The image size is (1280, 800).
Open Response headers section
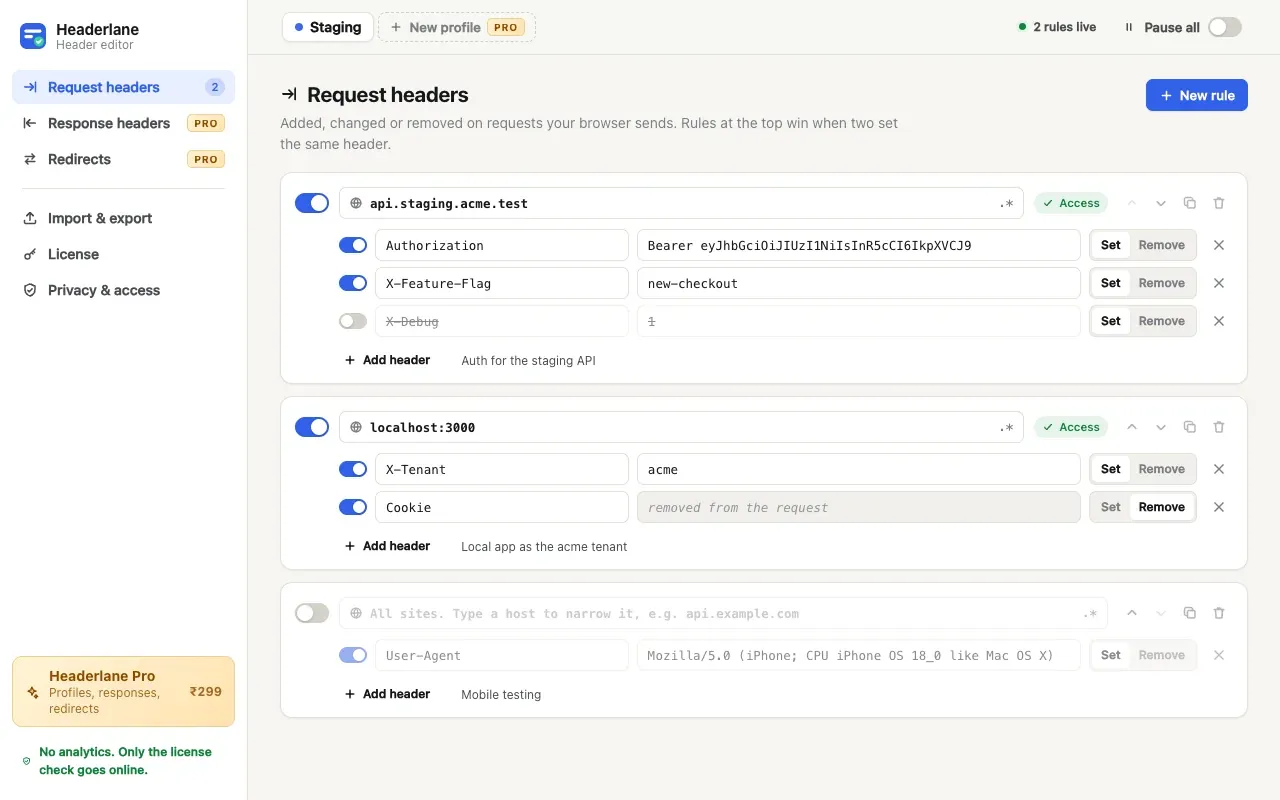123,123
